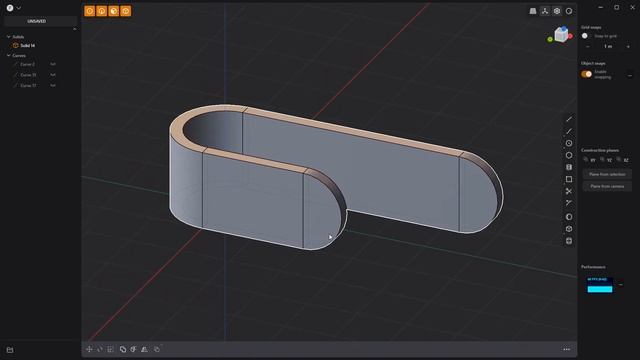
Task: Click the FPS performance graph
Action: (x=600, y=285)
